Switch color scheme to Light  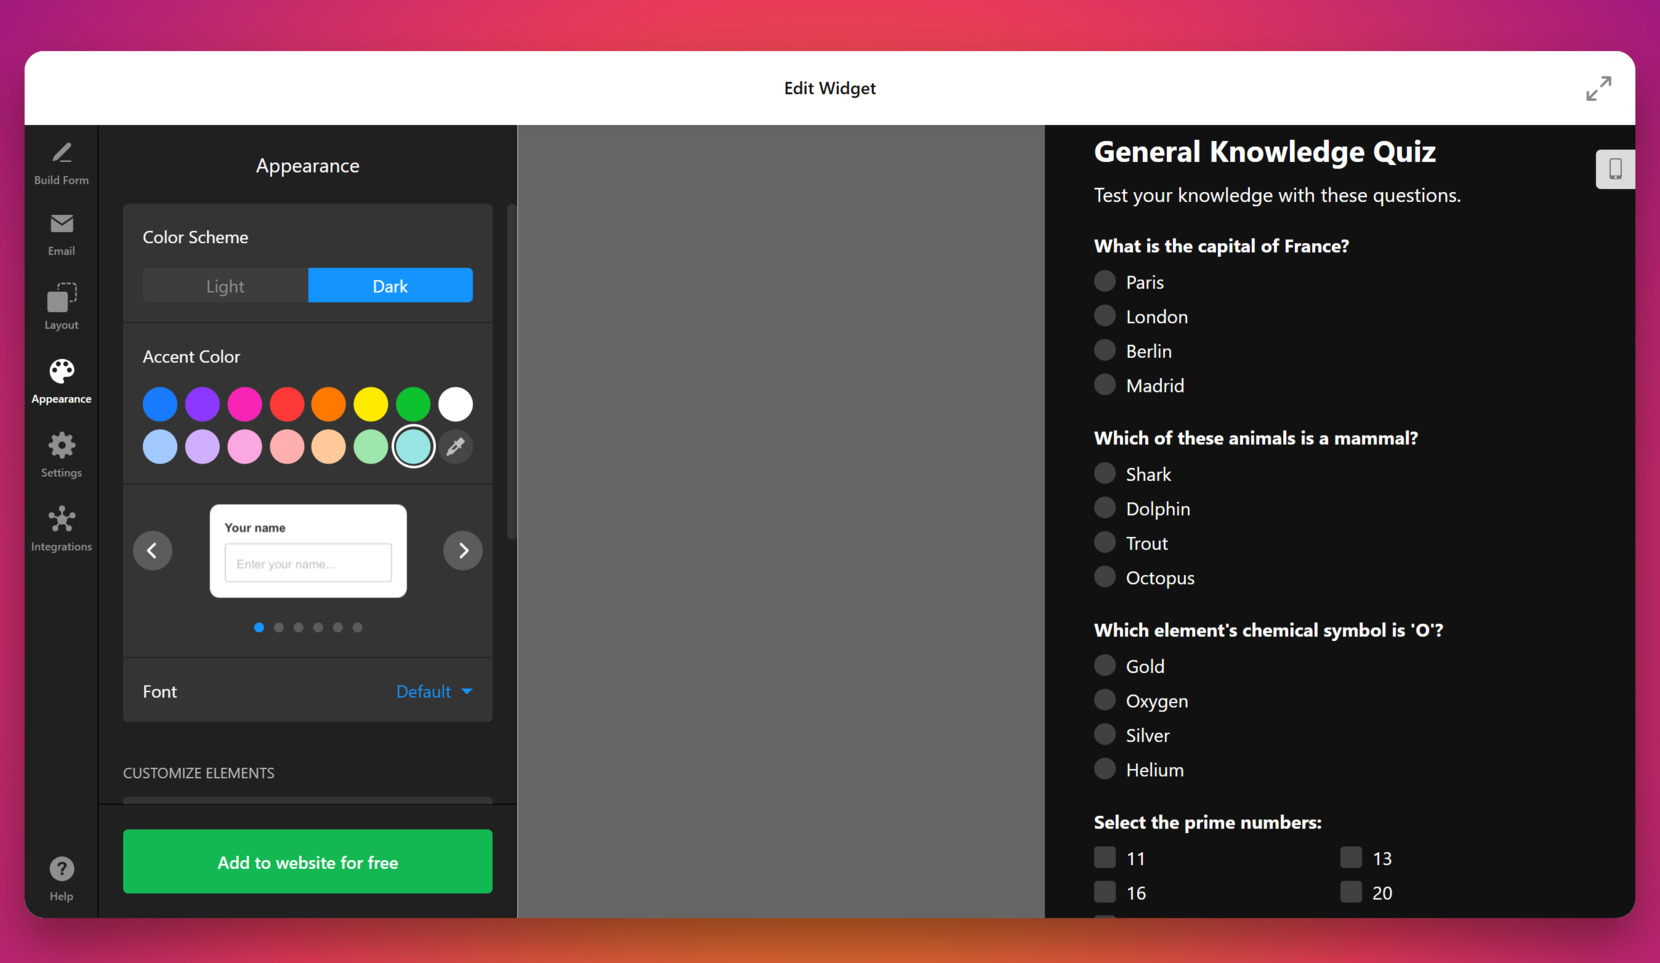[x=224, y=285]
